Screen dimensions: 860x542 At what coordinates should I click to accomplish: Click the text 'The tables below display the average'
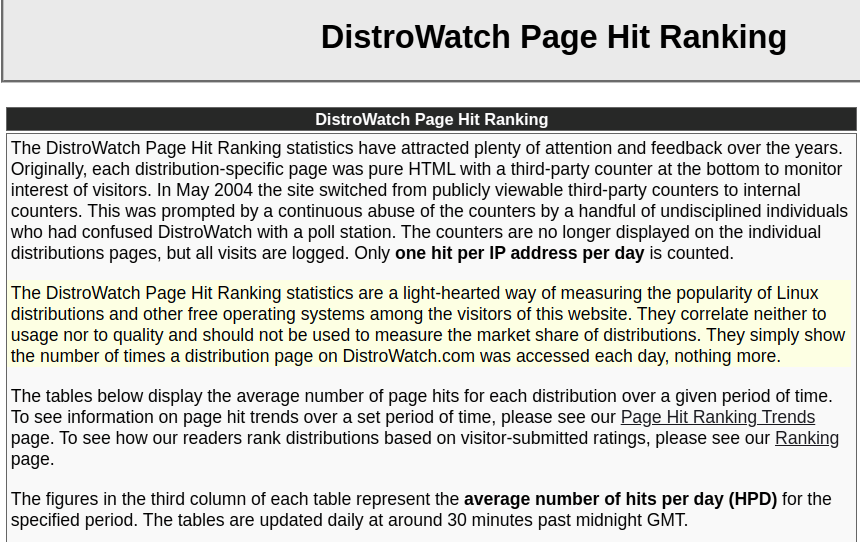tap(155, 396)
